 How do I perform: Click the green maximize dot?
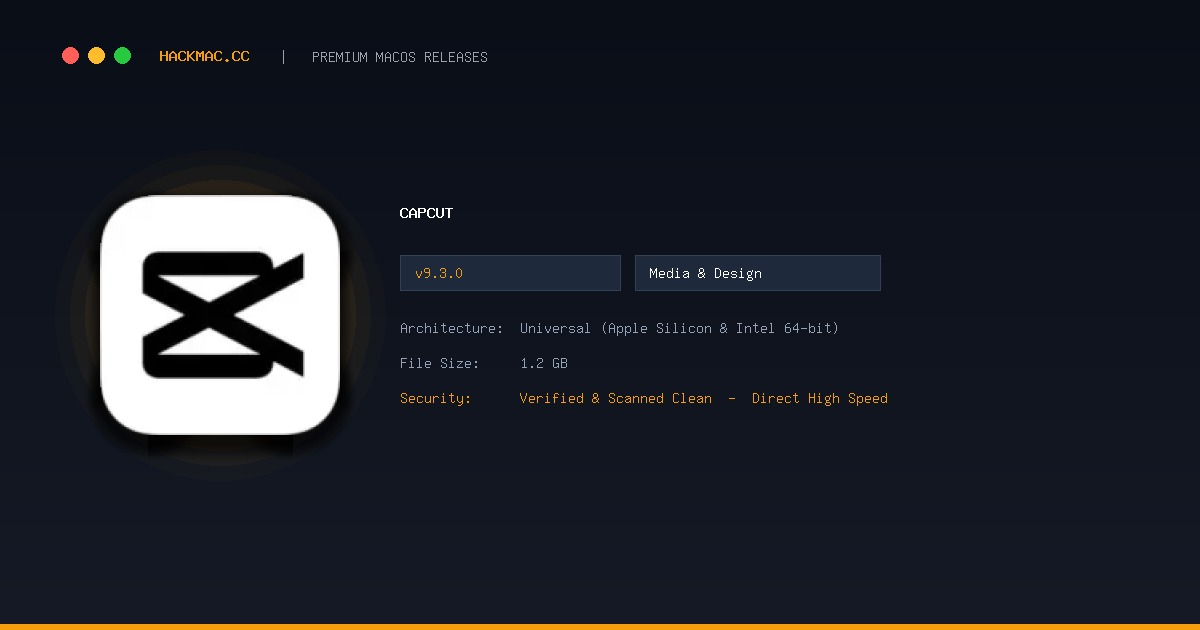(122, 56)
